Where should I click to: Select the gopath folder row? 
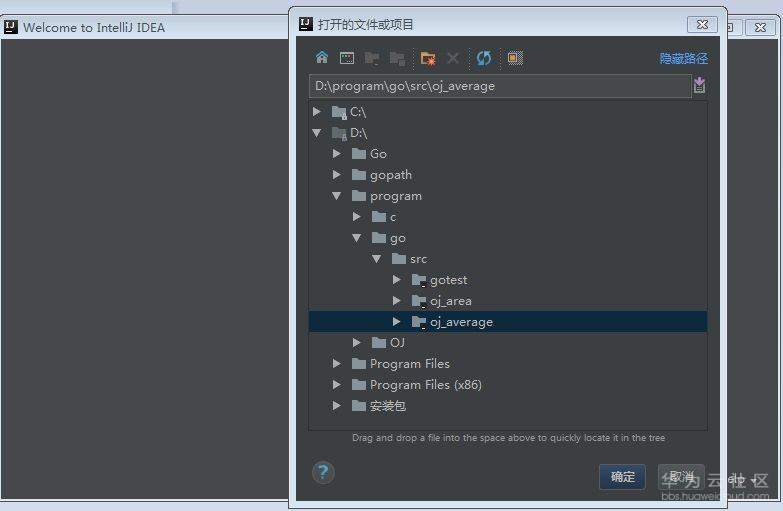pyautogui.click(x=508, y=175)
